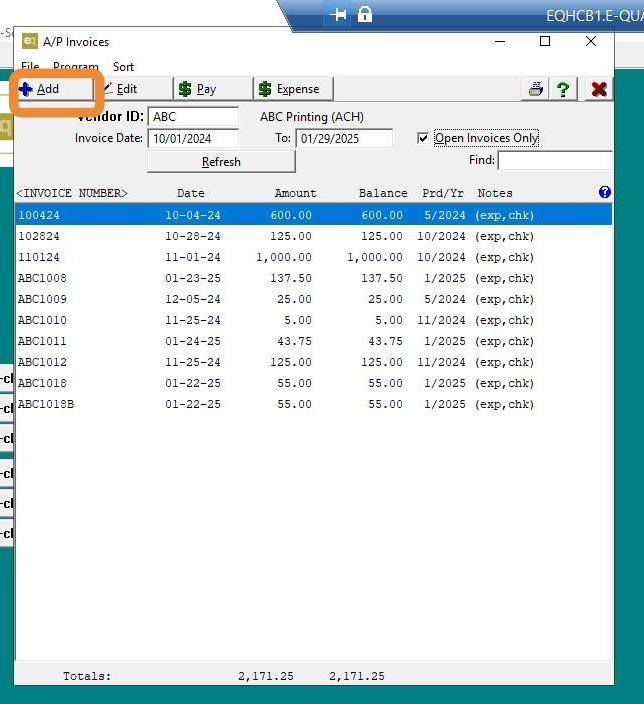Select invoice ABC1010 row
Viewport: 644px width, 704px height.
tap(313, 320)
